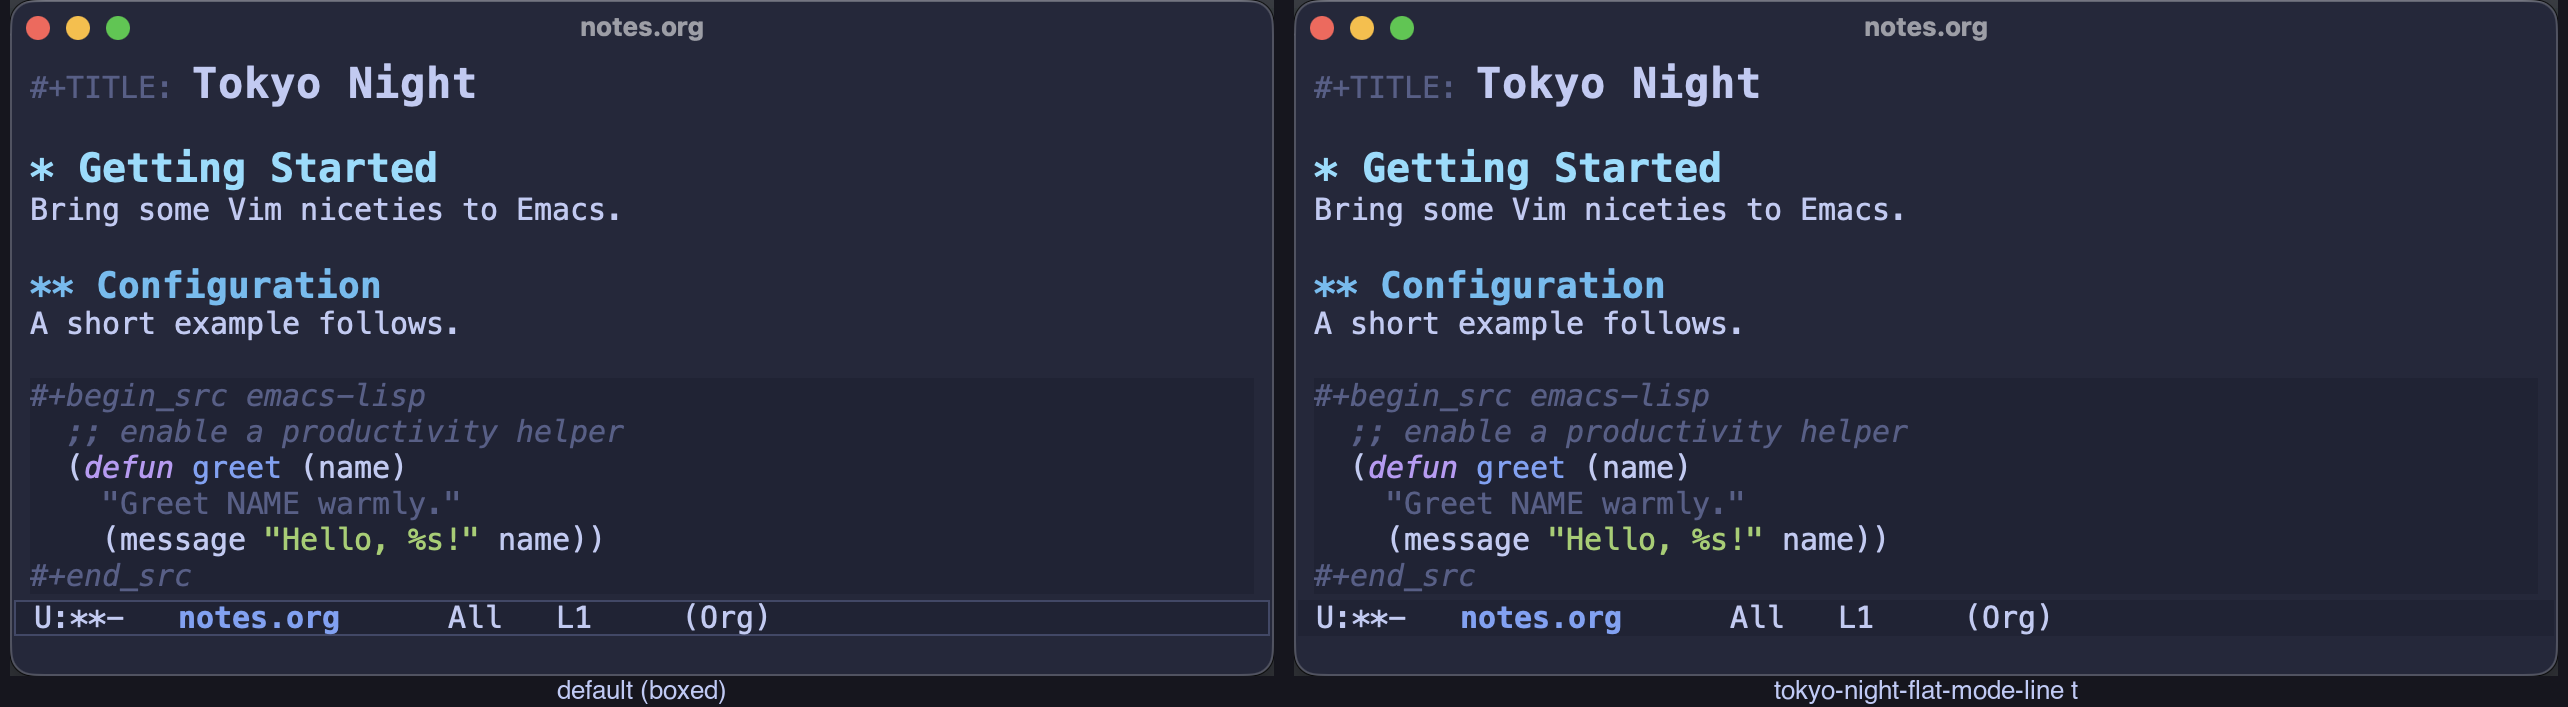Image resolution: width=2568 pixels, height=707 pixels.
Task: Click #+begin_src emacs-lisp line in left window
Action: tap(227, 396)
